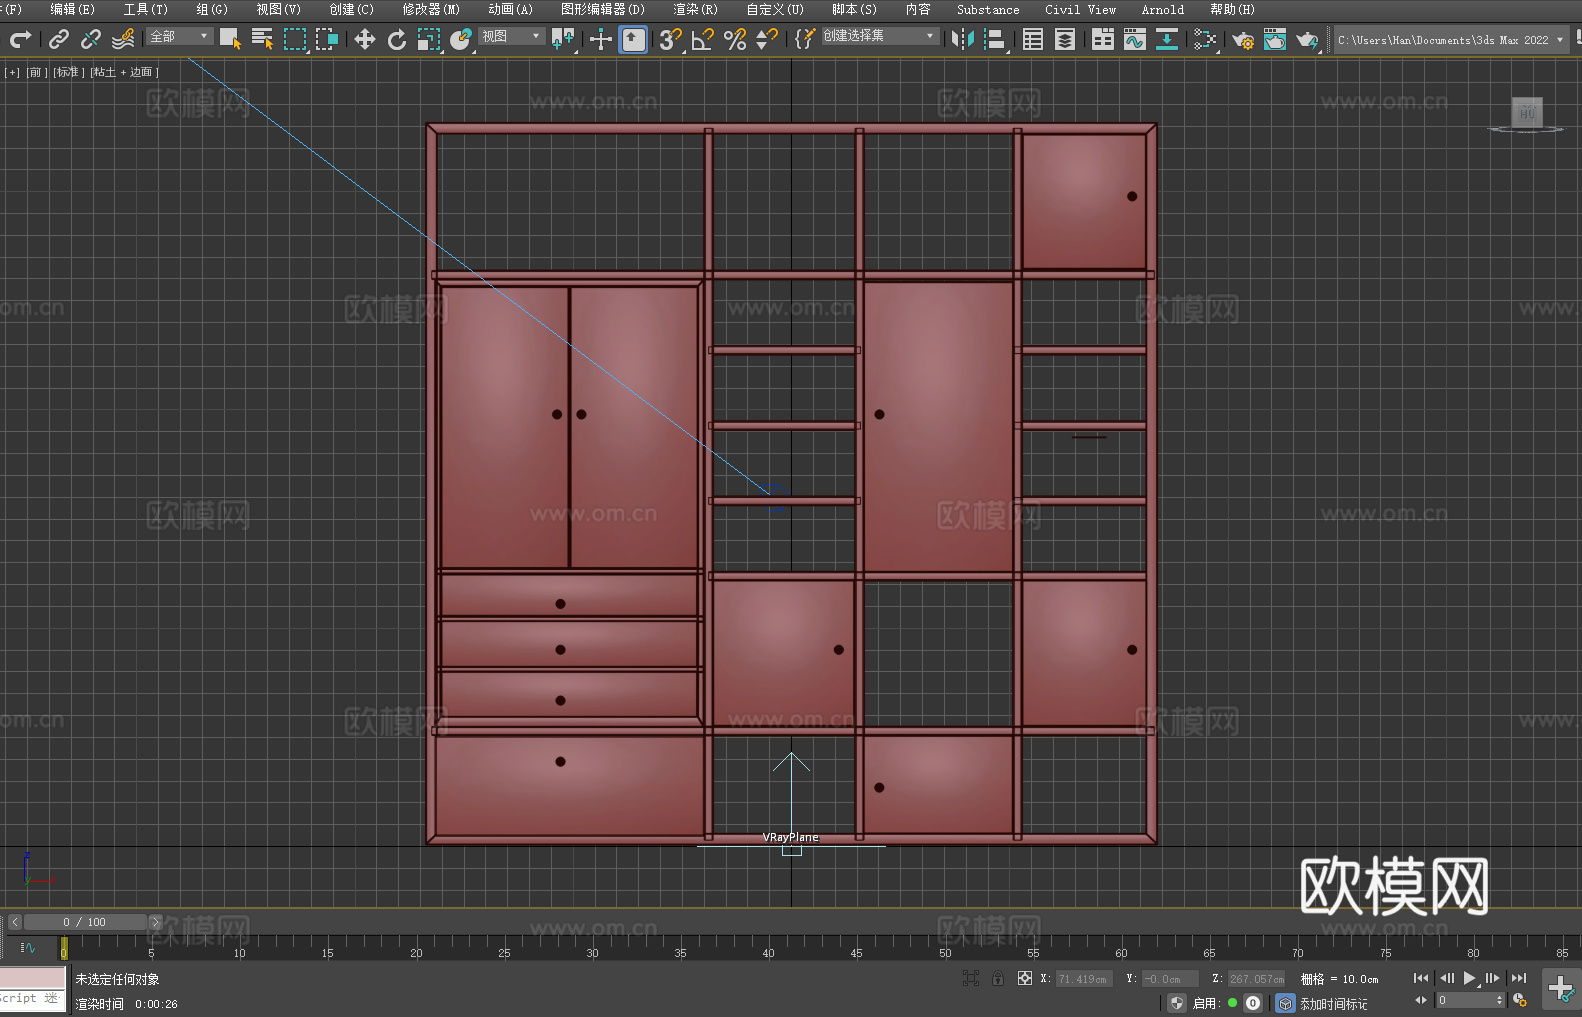Open Select by Name list

(x=262, y=39)
